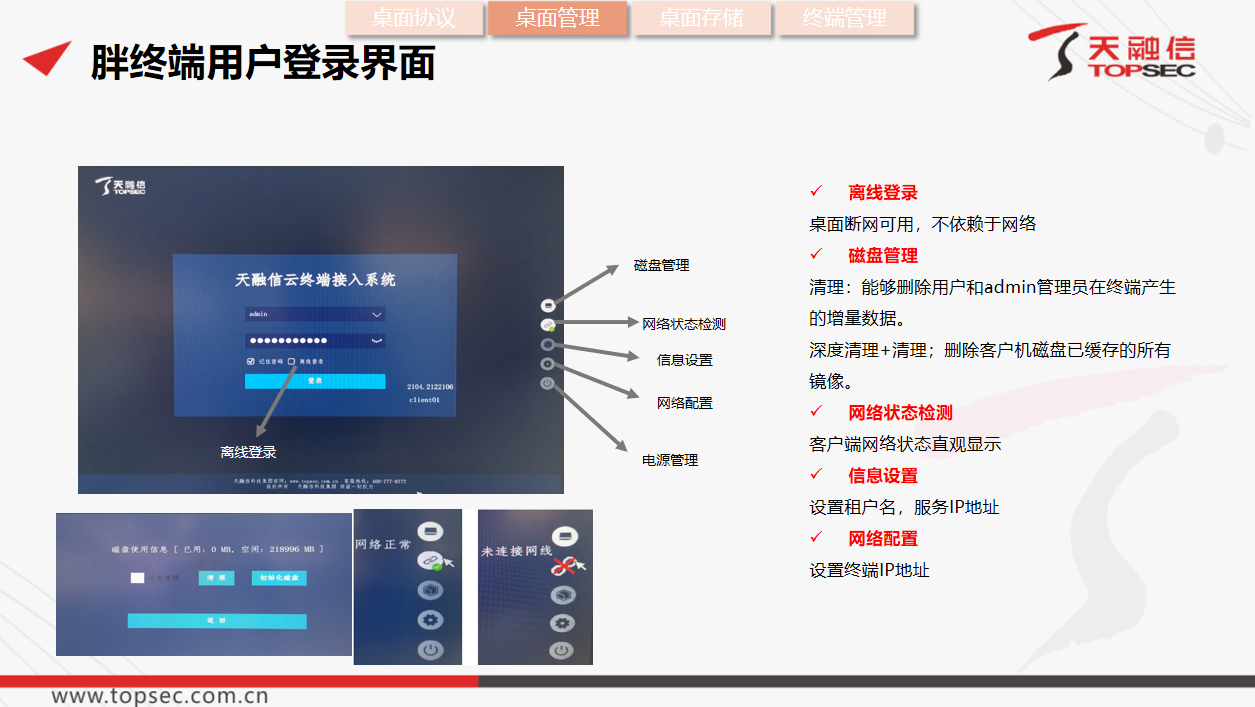
Task: Expand the admin username dropdown arrow
Action: click(377, 314)
